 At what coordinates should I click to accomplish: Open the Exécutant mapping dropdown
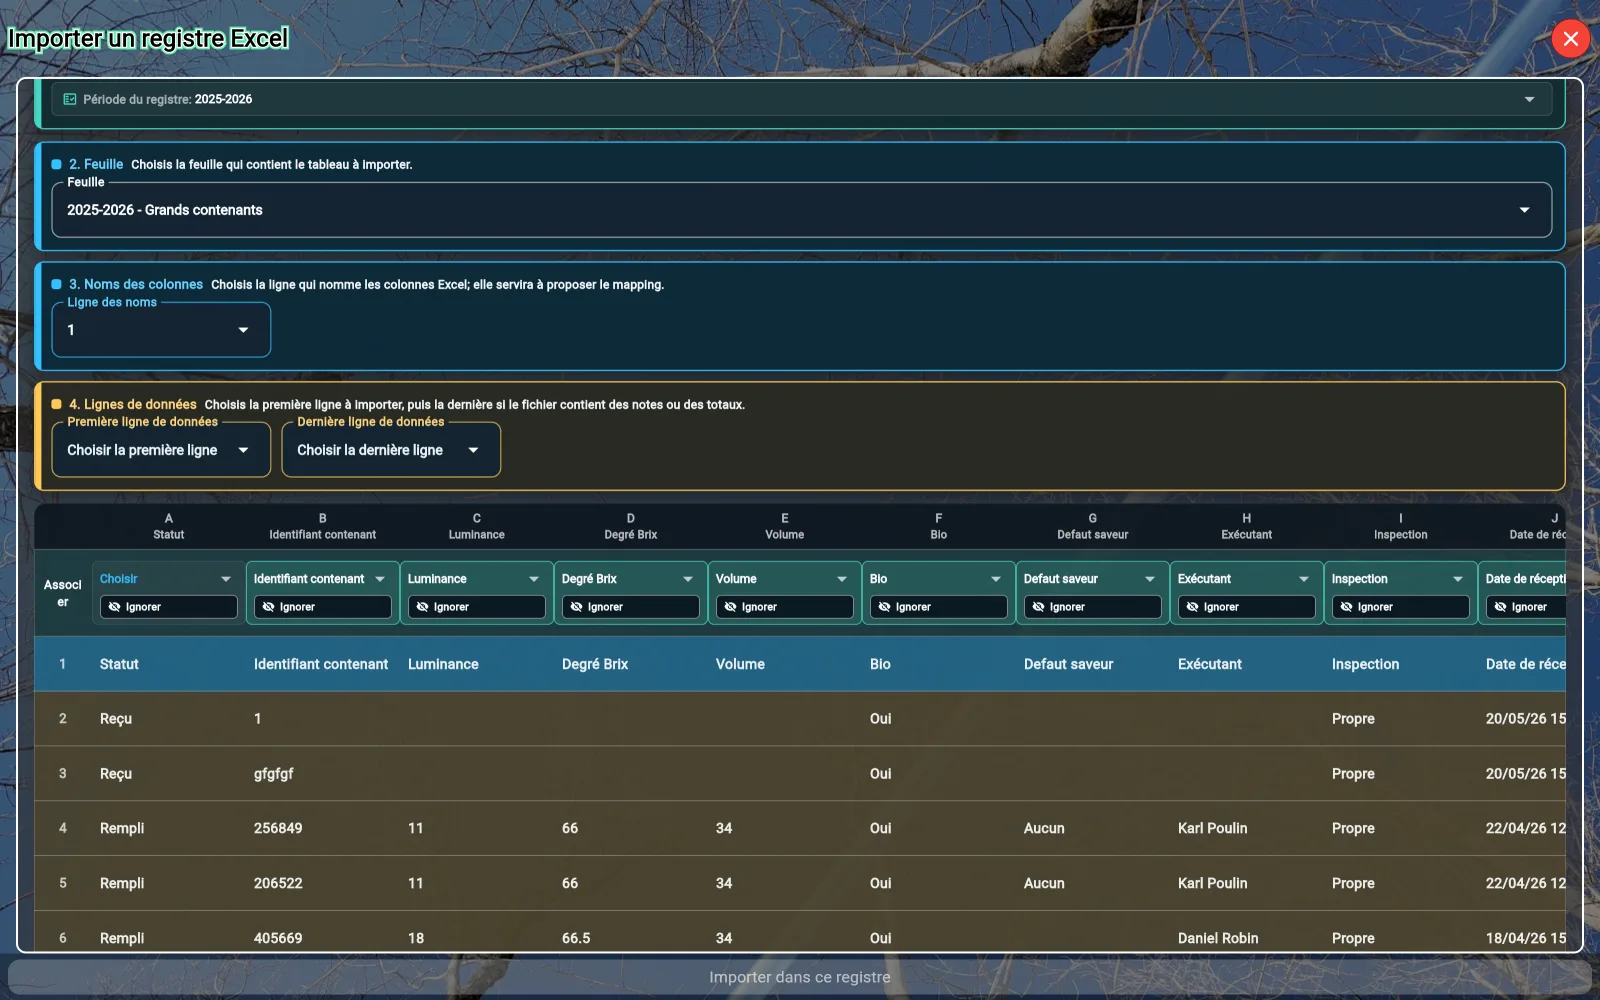(1245, 579)
